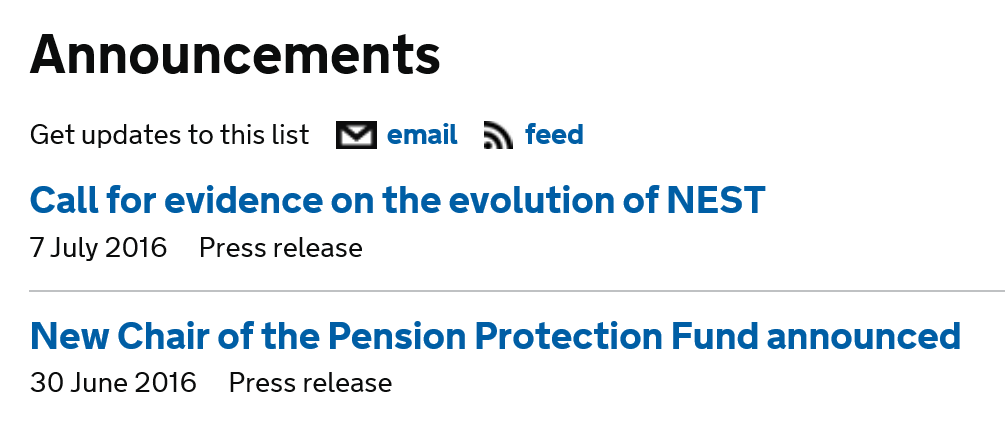Viewport: 1005px width, 424px height.
Task: Click 'Call for' at start of first headline
Action: (93, 200)
